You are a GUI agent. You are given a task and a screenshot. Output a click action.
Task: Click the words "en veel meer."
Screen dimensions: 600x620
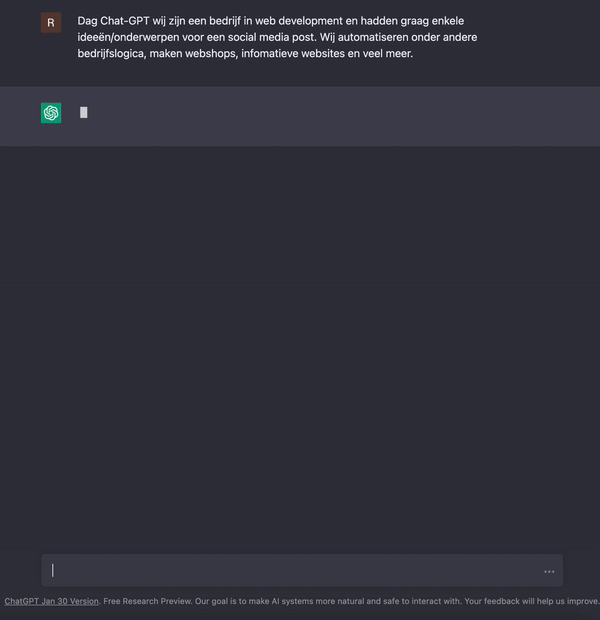coord(380,53)
